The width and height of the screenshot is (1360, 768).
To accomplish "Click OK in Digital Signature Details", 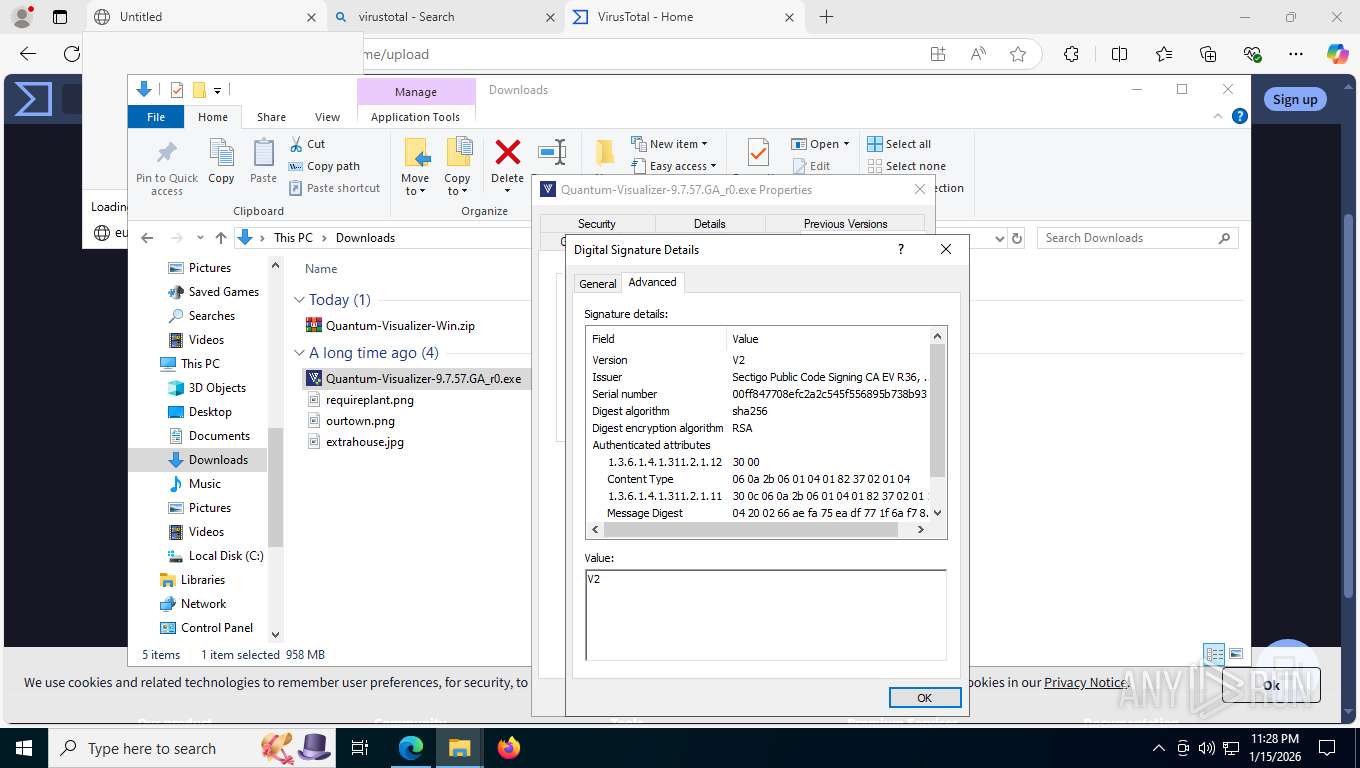I will [x=925, y=698].
